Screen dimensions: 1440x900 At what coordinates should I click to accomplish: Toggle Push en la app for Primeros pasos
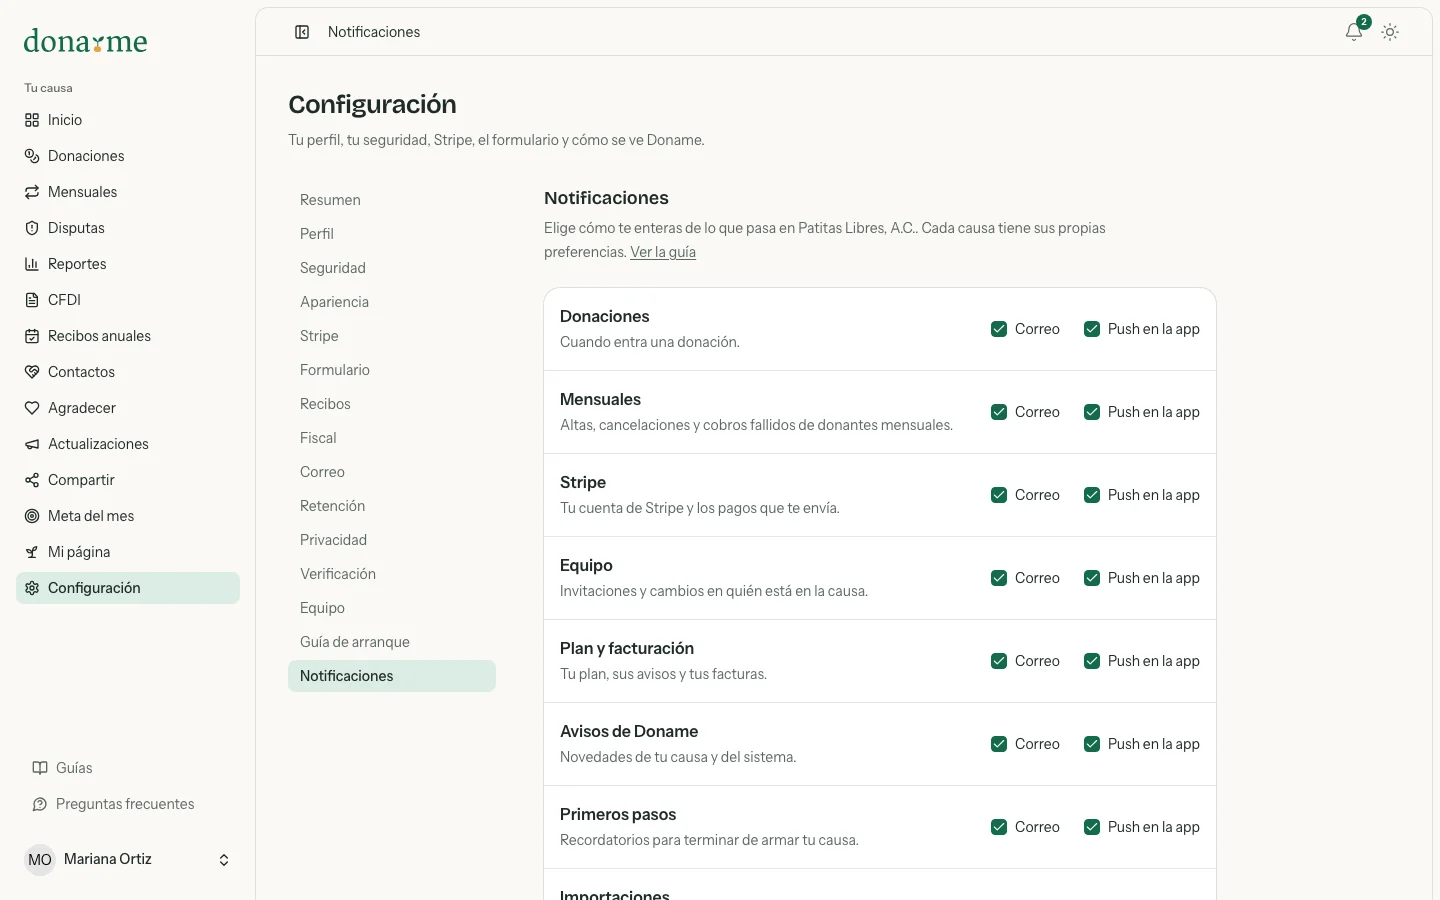pos(1092,827)
